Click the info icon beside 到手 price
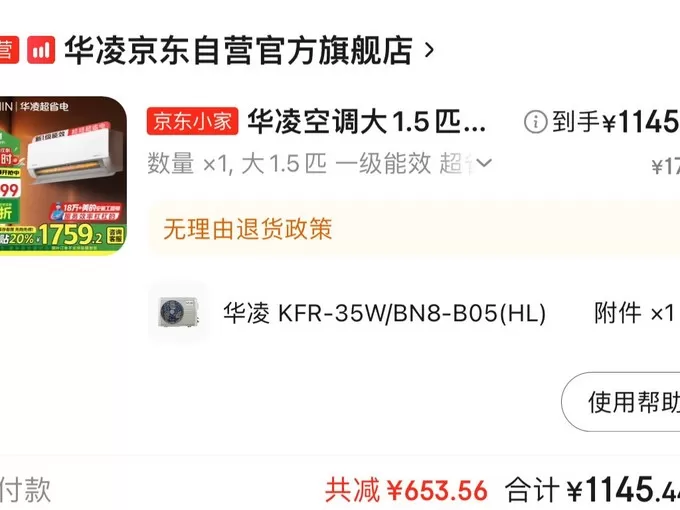This screenshot has height=510, width=680. 536,122
